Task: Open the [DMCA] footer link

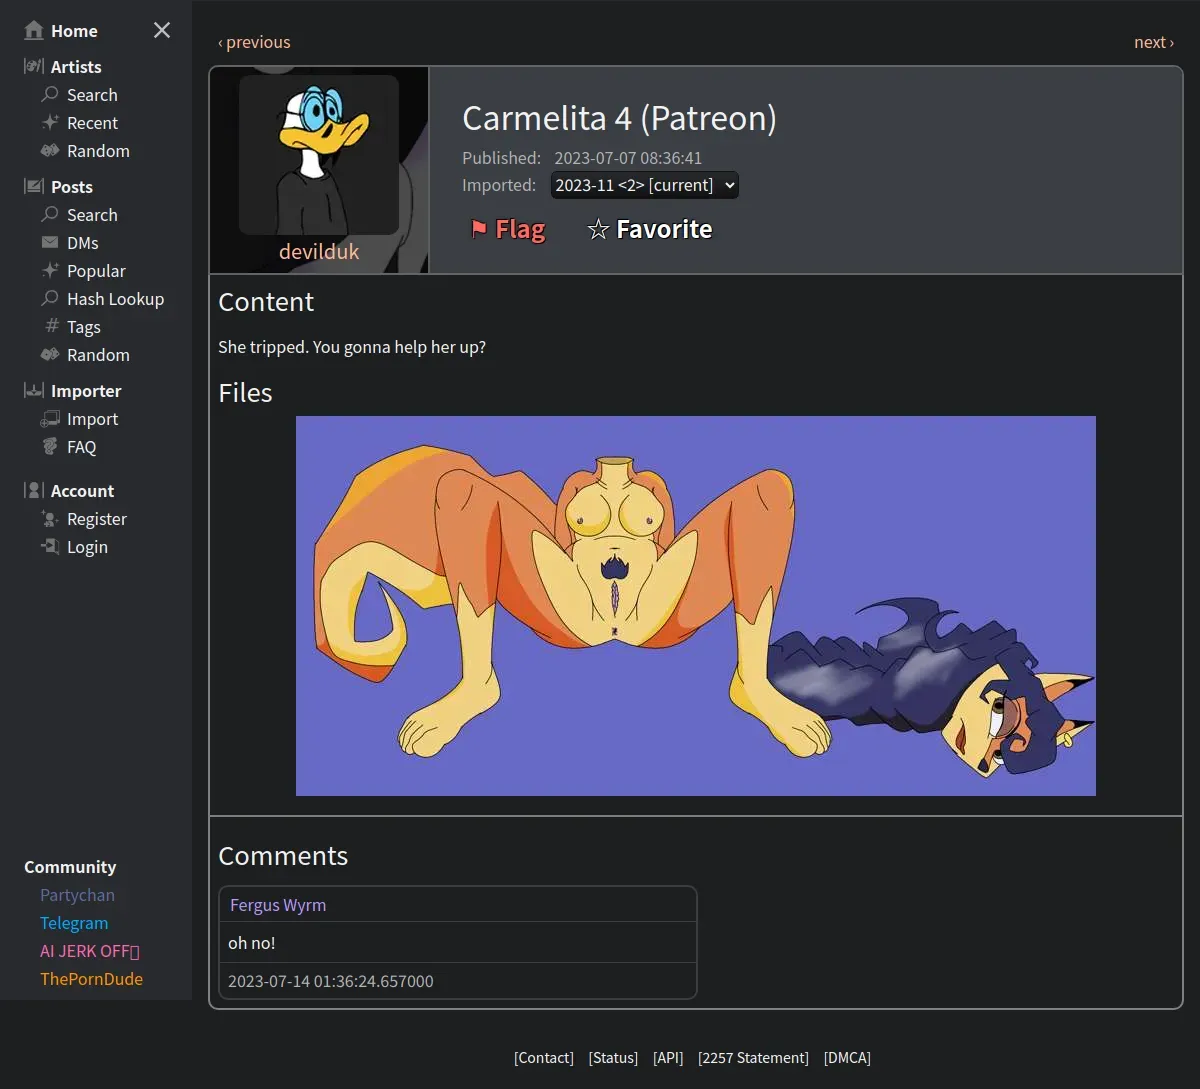Action: click(847, 1058)
